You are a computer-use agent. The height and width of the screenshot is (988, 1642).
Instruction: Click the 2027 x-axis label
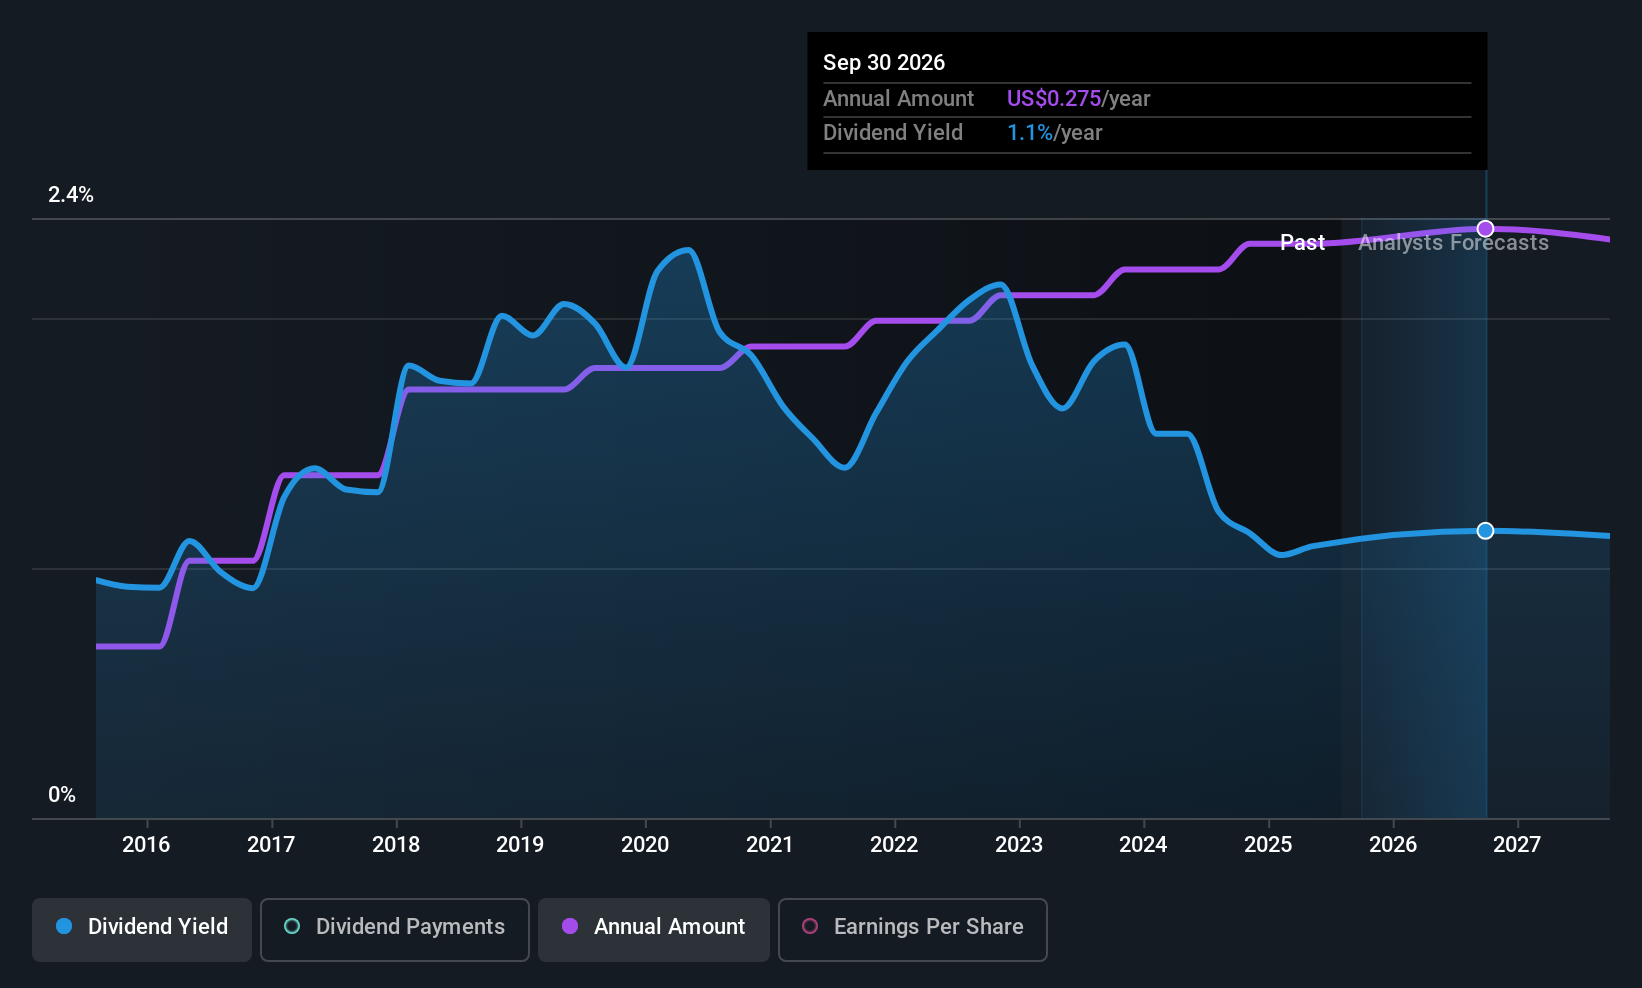click(x=1517, y=845)
